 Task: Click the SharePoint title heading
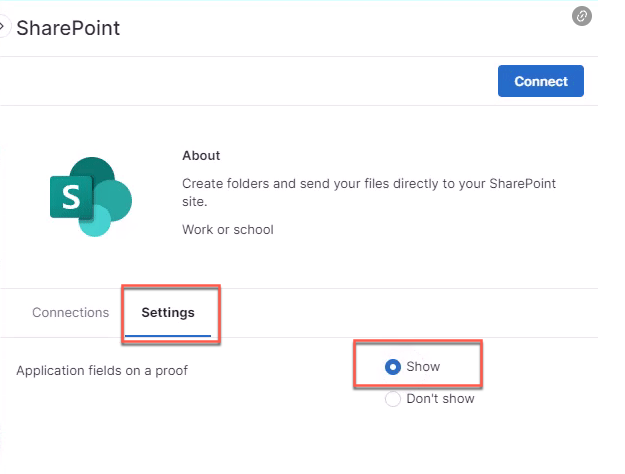68,28
